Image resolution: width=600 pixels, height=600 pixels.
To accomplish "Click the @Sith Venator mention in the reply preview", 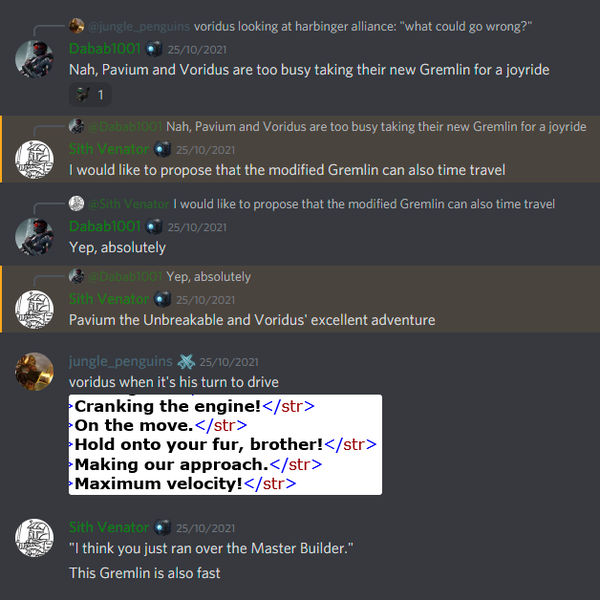I will (x=128, y=204).
